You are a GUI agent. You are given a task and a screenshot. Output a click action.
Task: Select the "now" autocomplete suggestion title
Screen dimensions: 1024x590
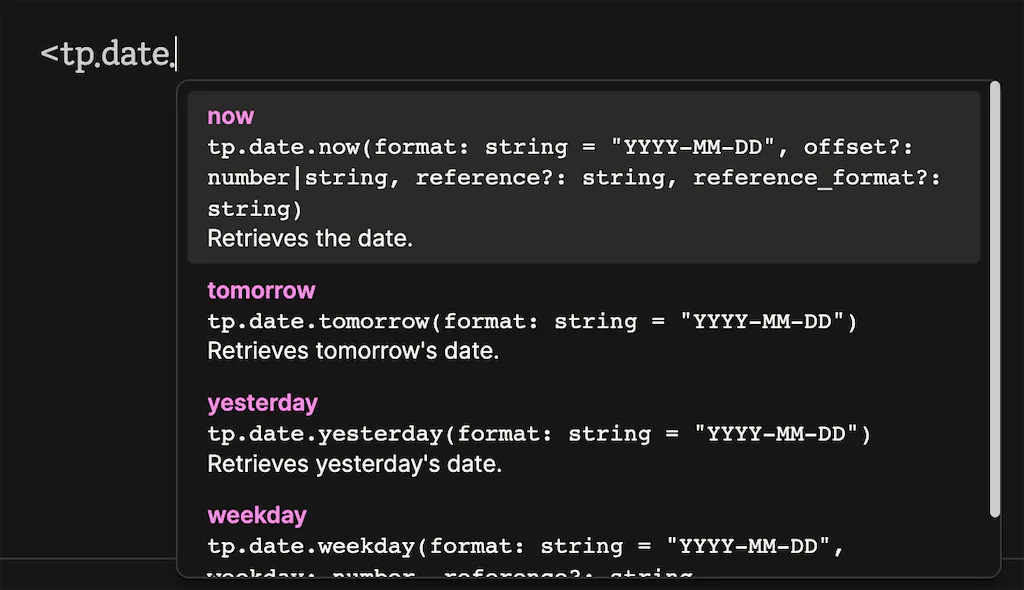[x=231, y=117]
